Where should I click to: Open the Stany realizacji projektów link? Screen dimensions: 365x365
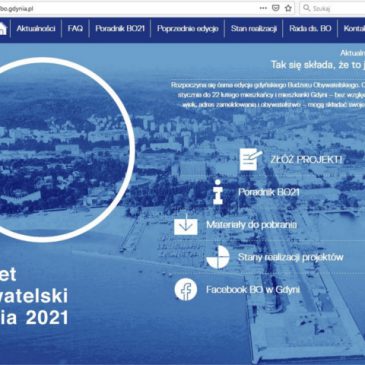(x=291, y=257)
